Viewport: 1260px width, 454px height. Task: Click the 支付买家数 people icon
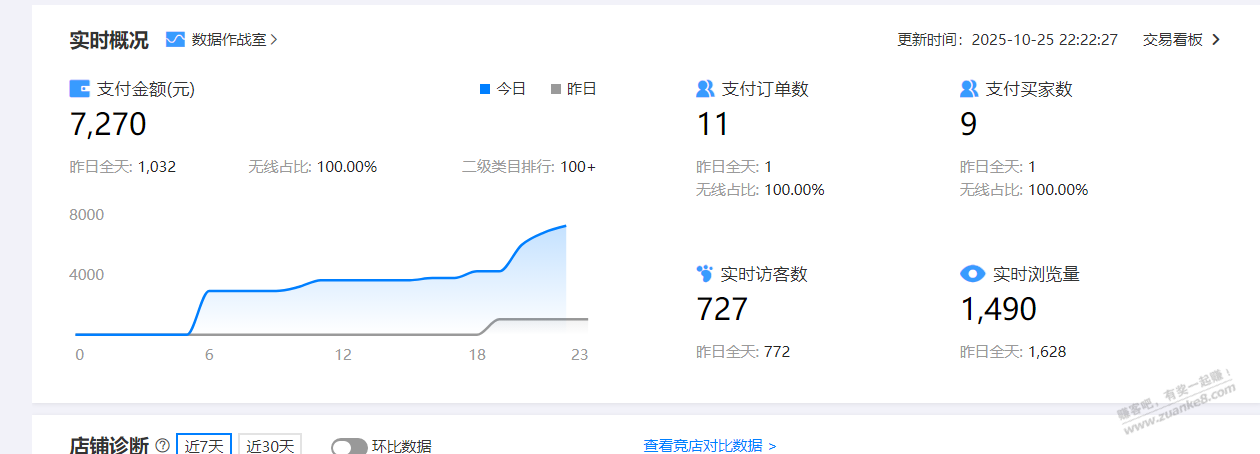(969, 89)
